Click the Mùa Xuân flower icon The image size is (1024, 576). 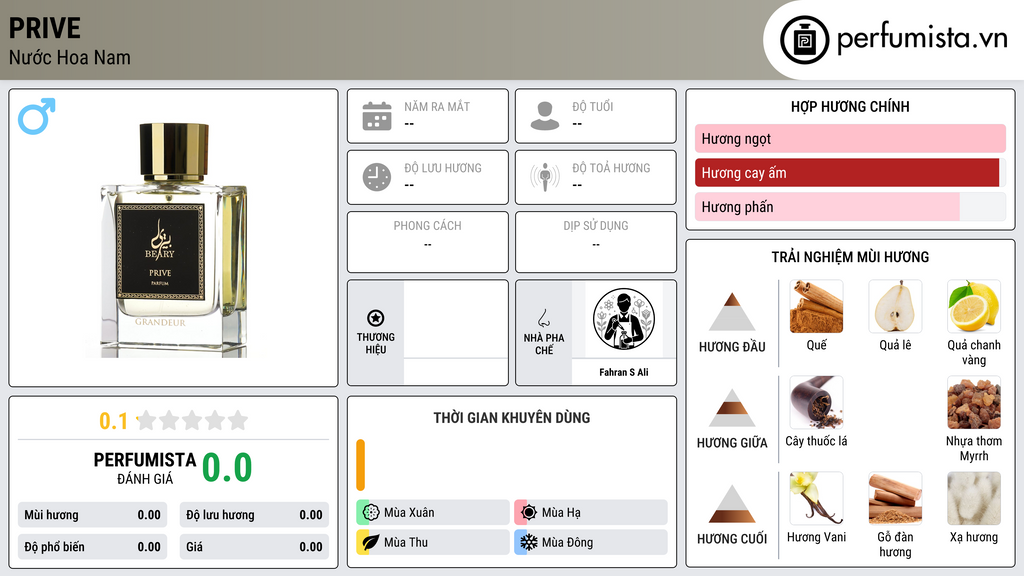click(371, 513)
